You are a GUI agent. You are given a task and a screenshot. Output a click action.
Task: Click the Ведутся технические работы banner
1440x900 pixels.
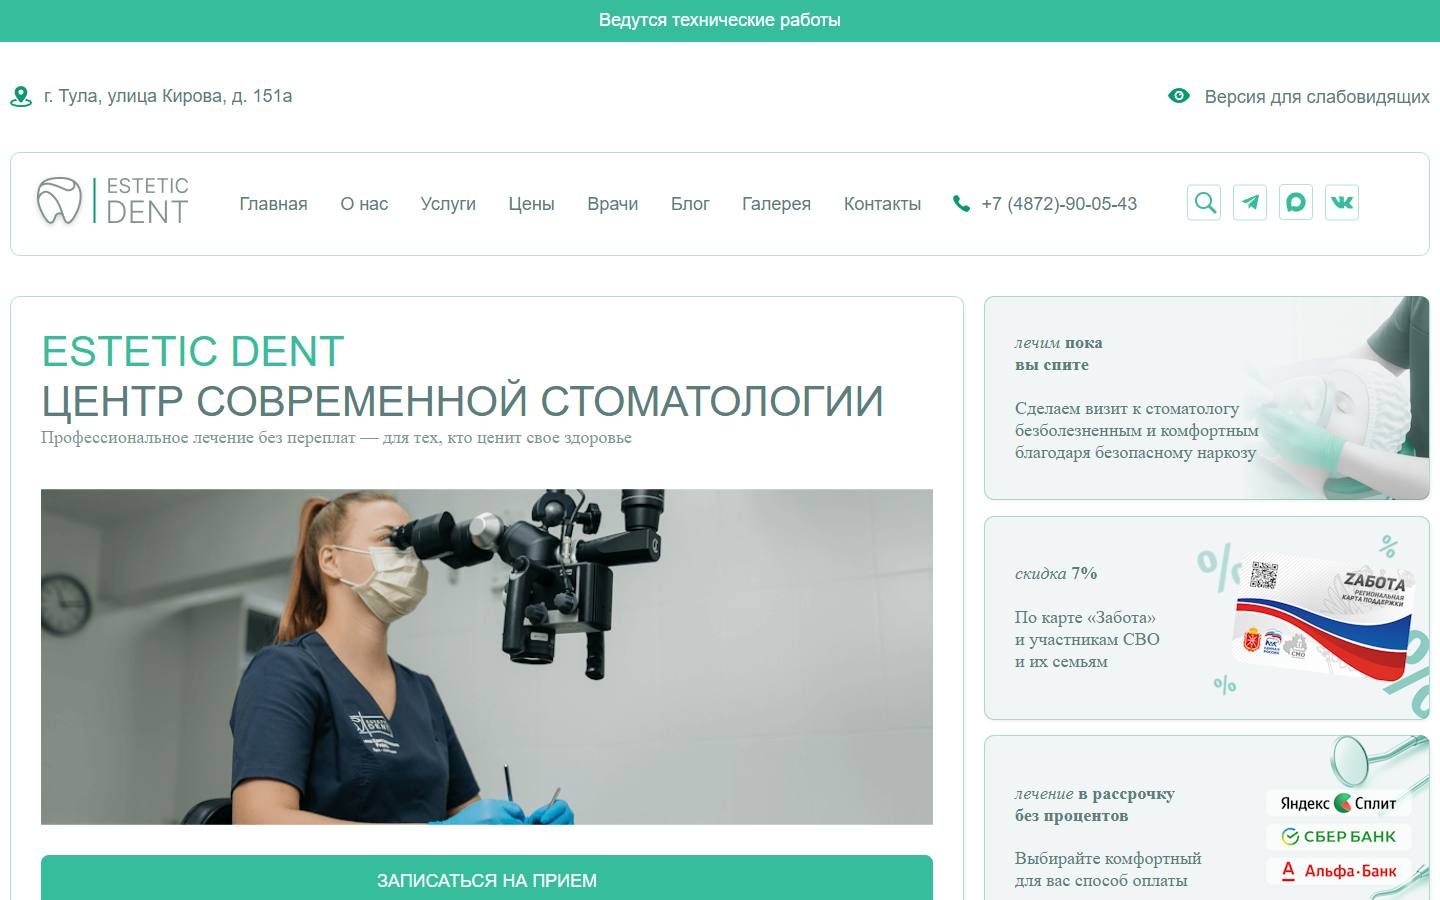click(720, 20)
